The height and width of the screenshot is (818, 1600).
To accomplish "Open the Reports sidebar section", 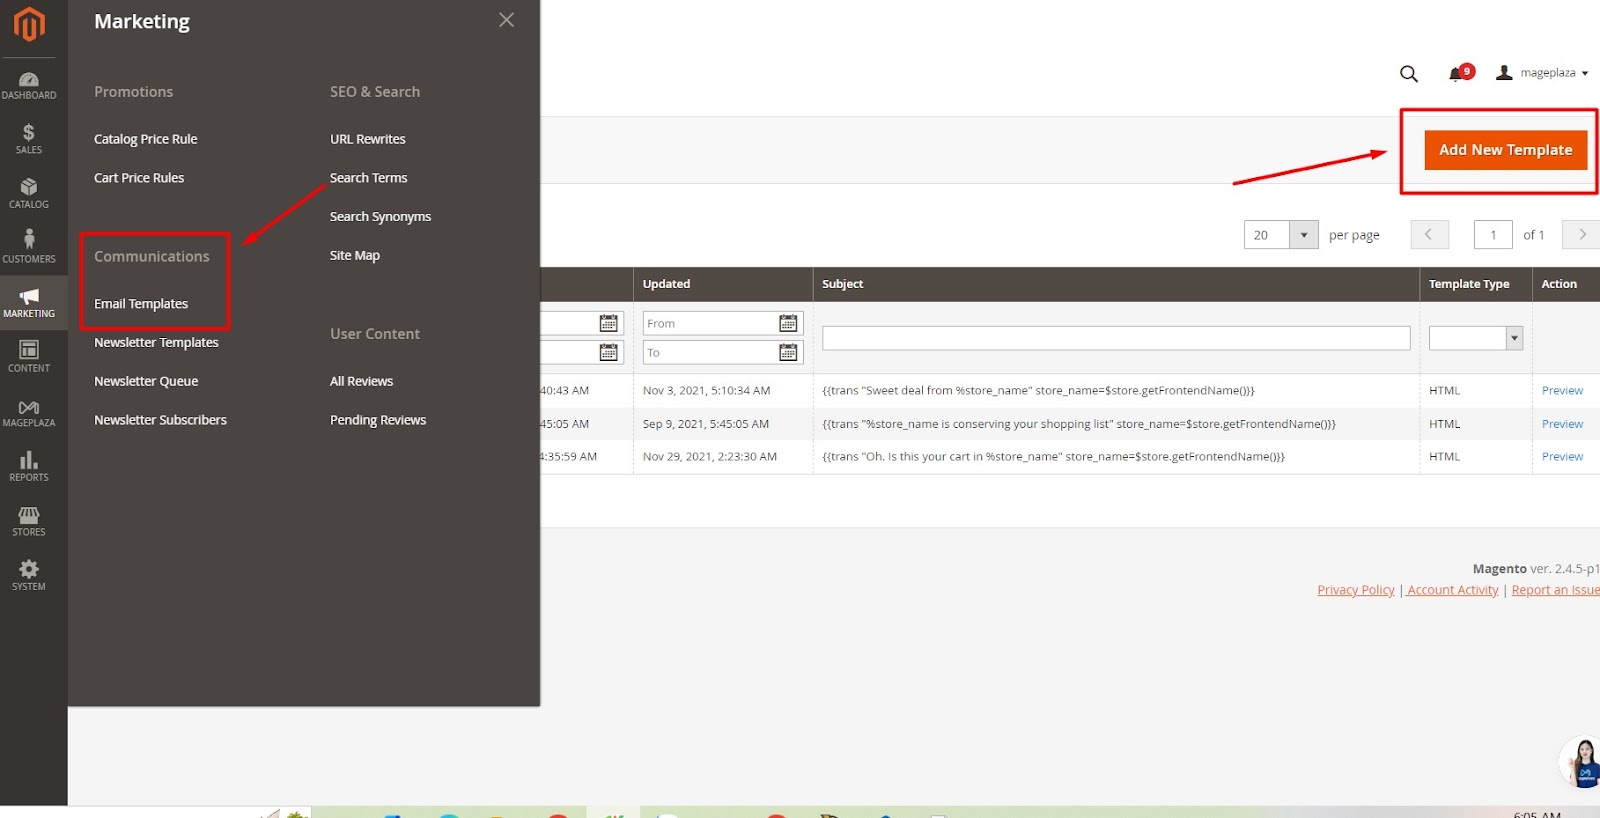I will coord(29,466).
